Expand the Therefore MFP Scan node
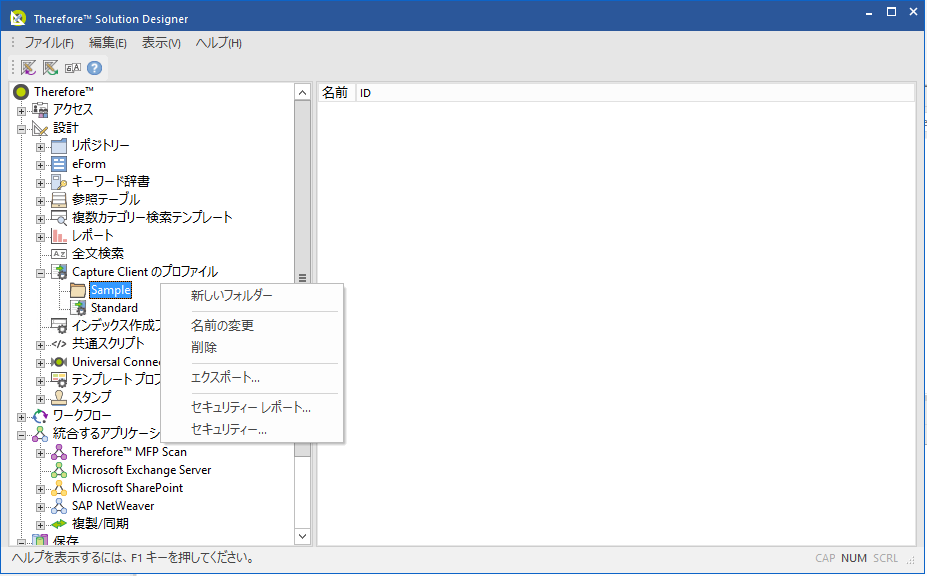The image size is (927, 576). coord(40,454)
